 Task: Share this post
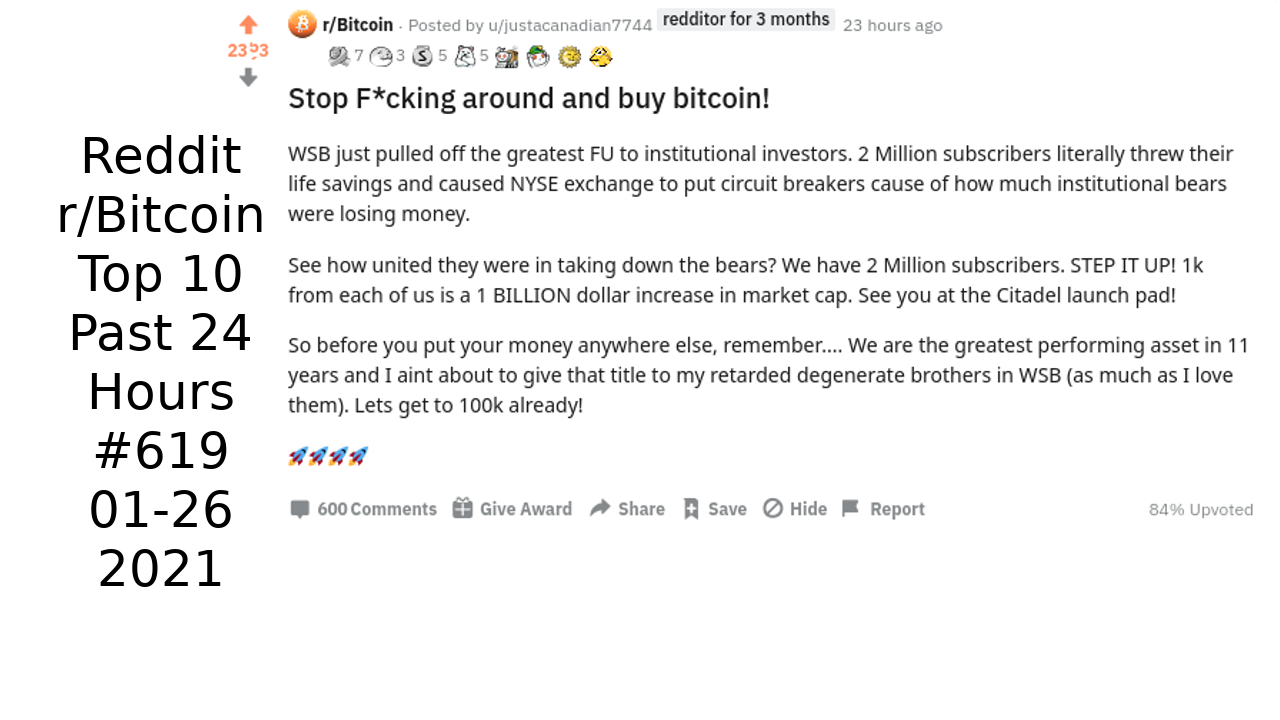coord(627,509)
